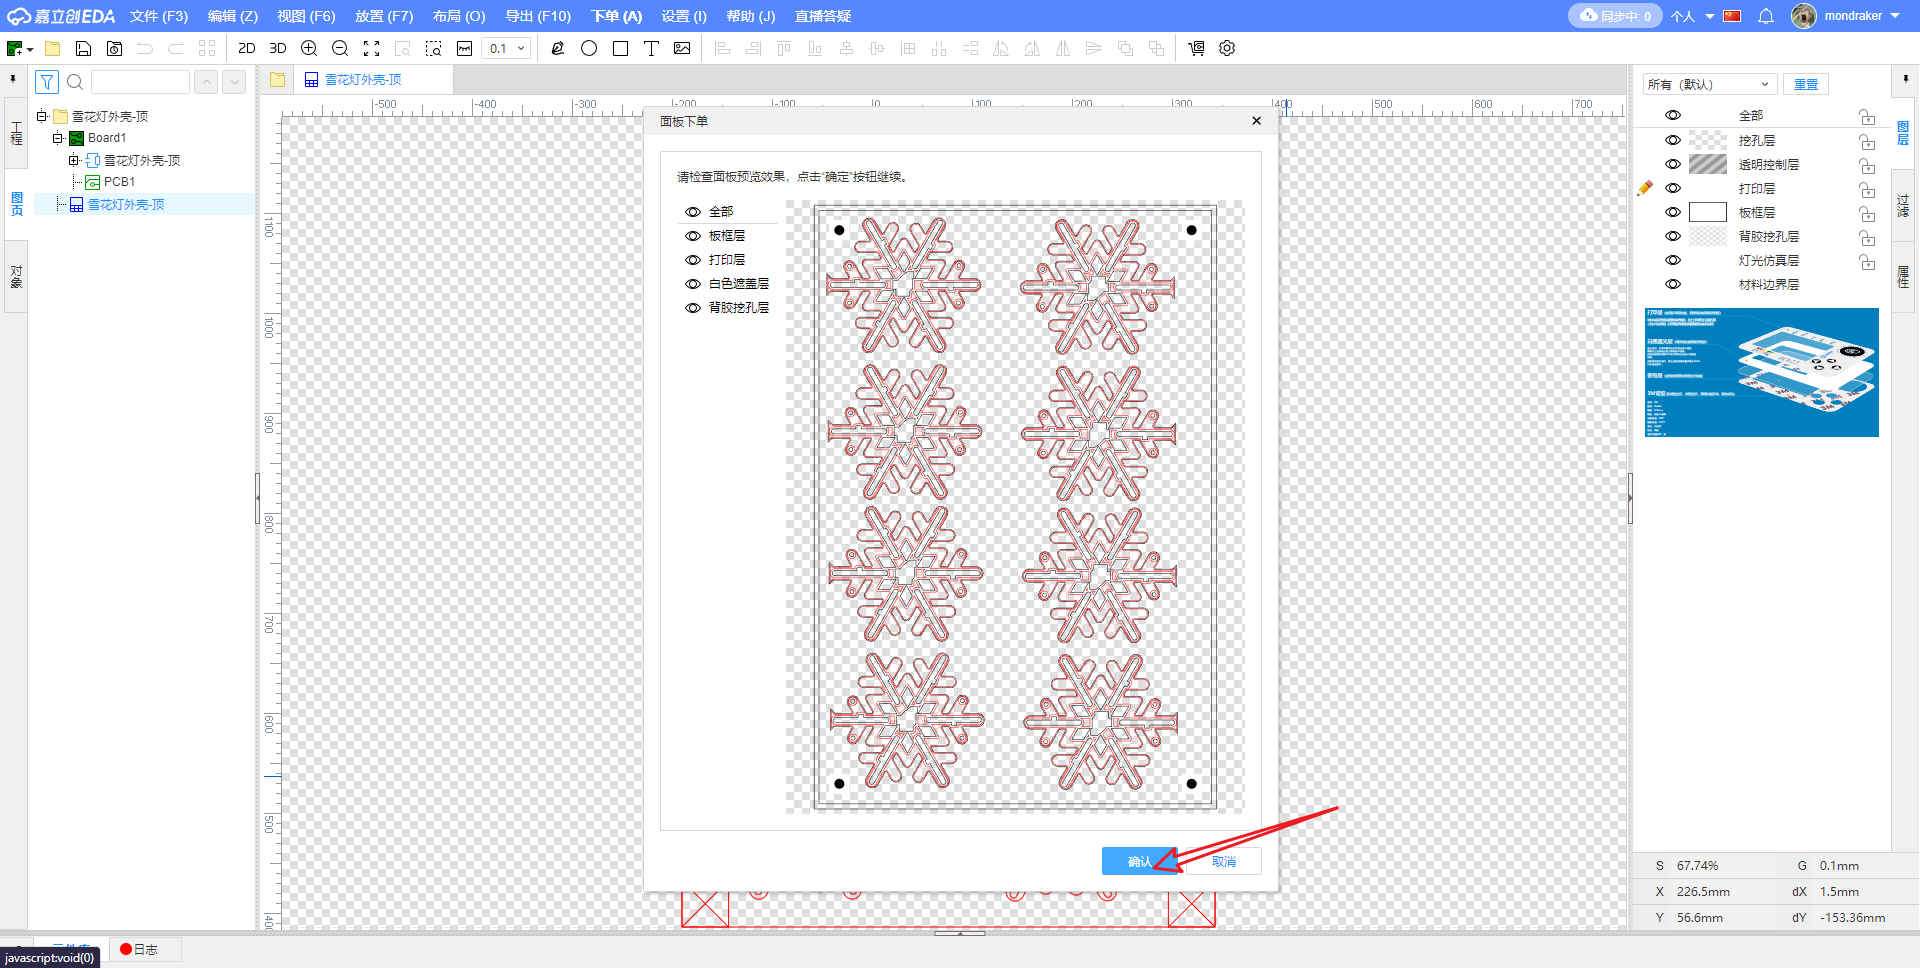1920x968 pixels.
Task: Choose the text tool icon
Action: (651, 48)
